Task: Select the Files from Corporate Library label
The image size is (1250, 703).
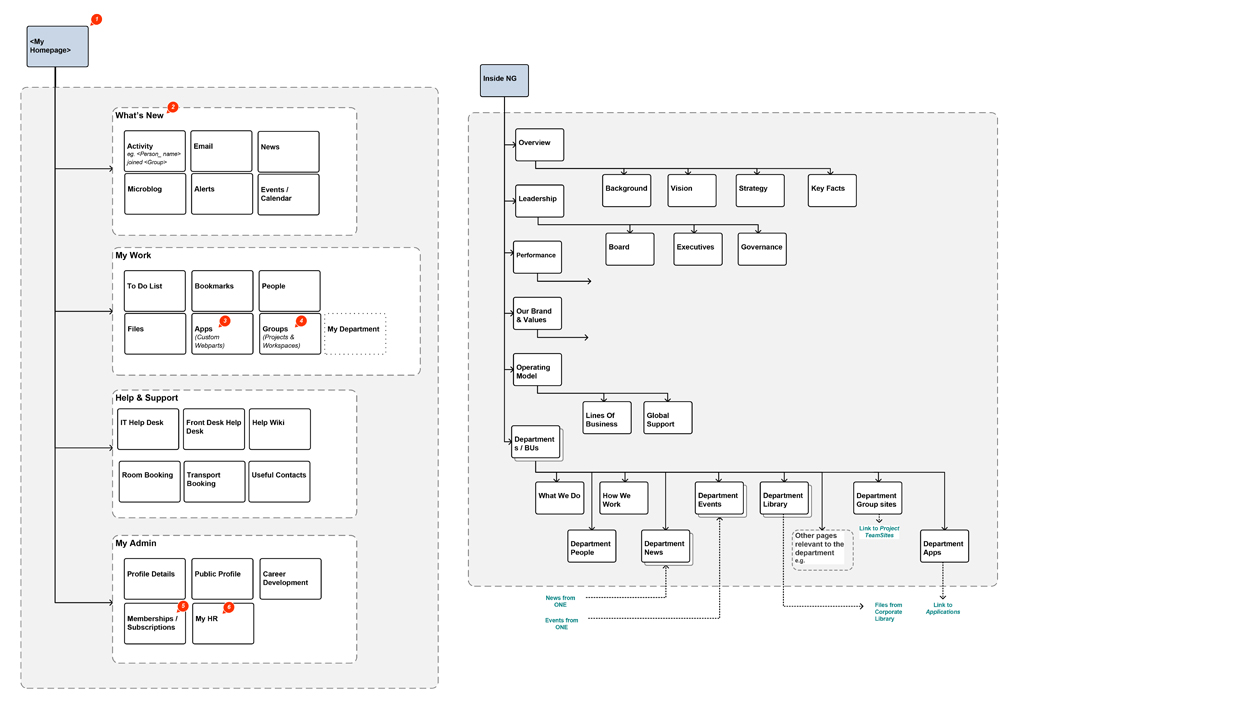Action: 887,612
